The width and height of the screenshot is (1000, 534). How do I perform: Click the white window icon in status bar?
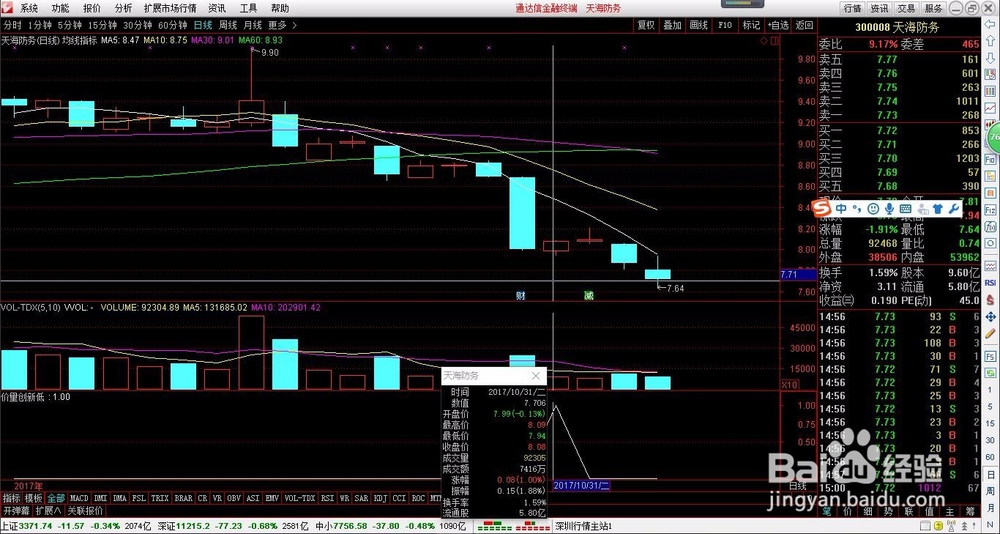click(x=925, y=526)
